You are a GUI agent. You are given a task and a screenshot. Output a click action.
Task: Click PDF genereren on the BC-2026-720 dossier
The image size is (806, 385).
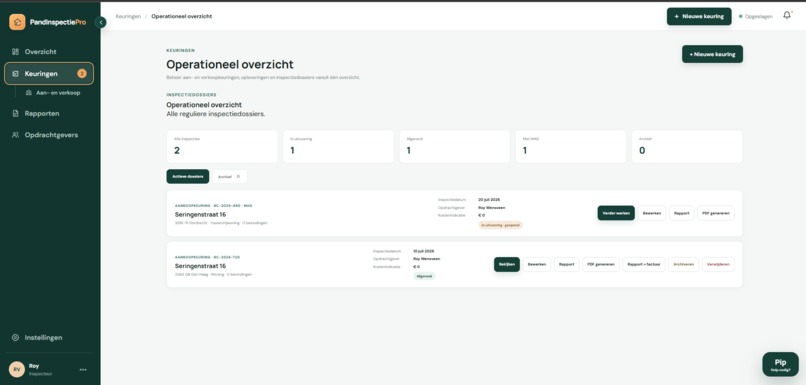tap(601, 264)
